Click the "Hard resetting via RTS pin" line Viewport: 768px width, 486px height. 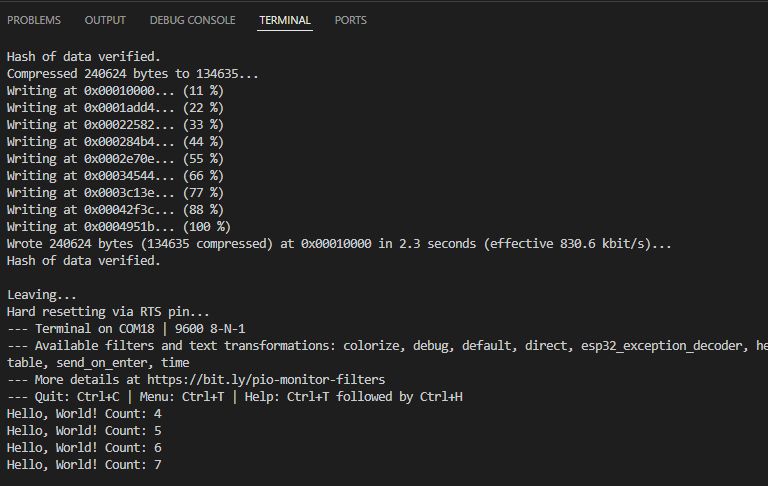click(108, 312)
